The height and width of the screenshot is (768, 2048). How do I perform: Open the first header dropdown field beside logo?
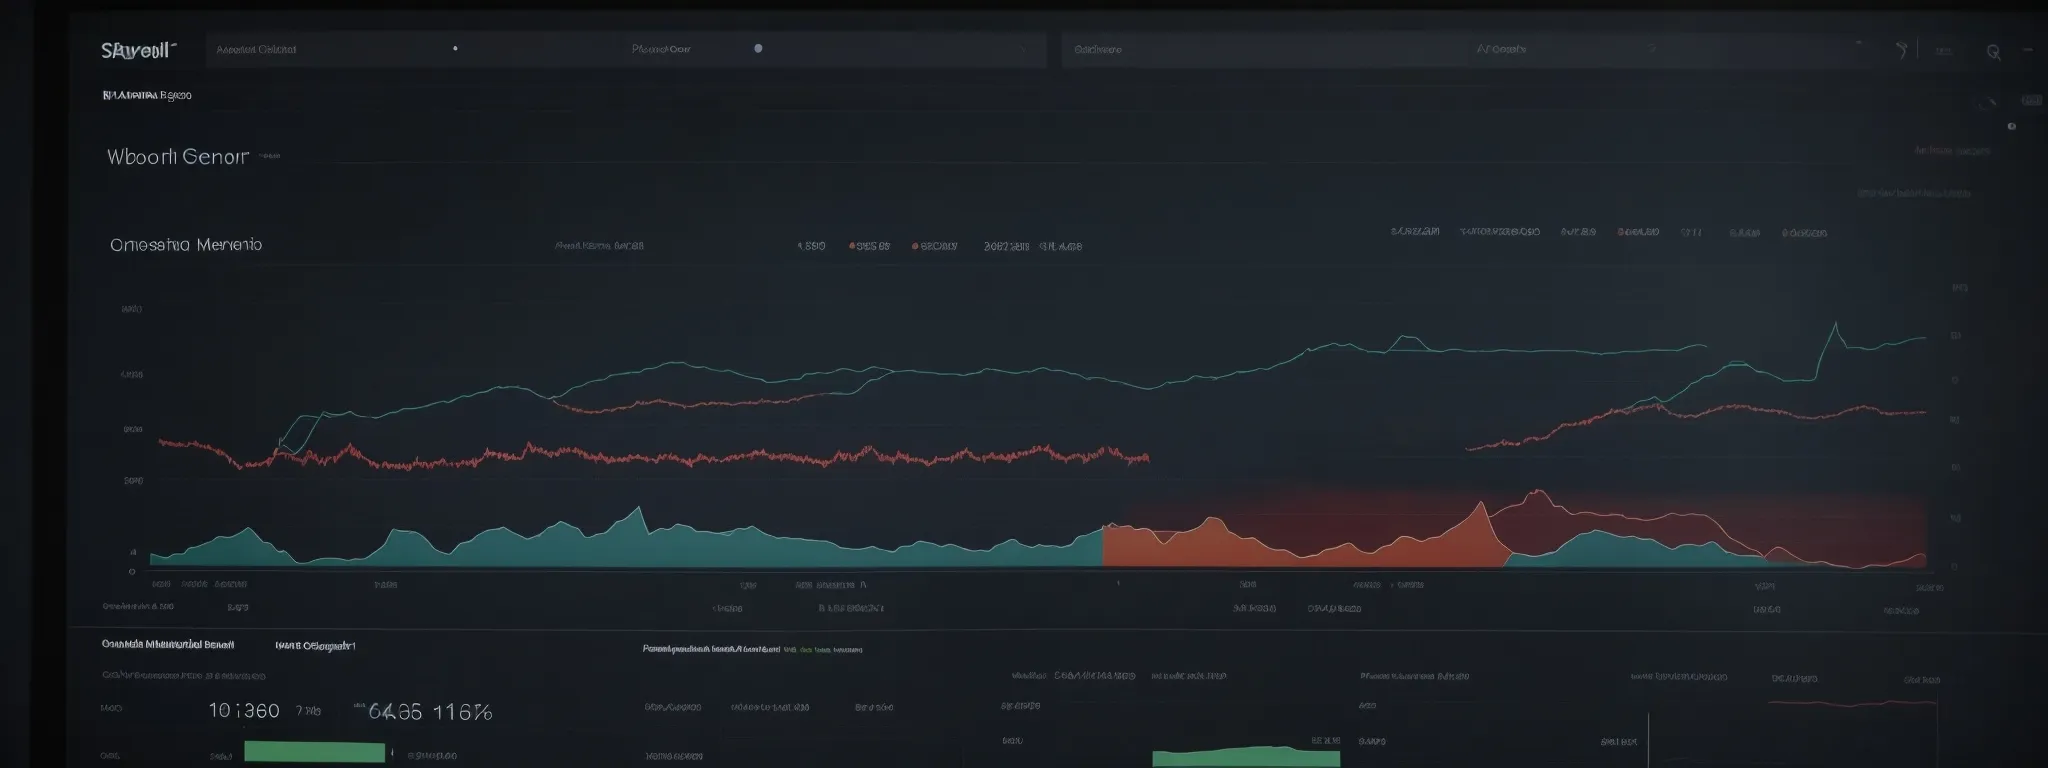click(x=330, y=49)
